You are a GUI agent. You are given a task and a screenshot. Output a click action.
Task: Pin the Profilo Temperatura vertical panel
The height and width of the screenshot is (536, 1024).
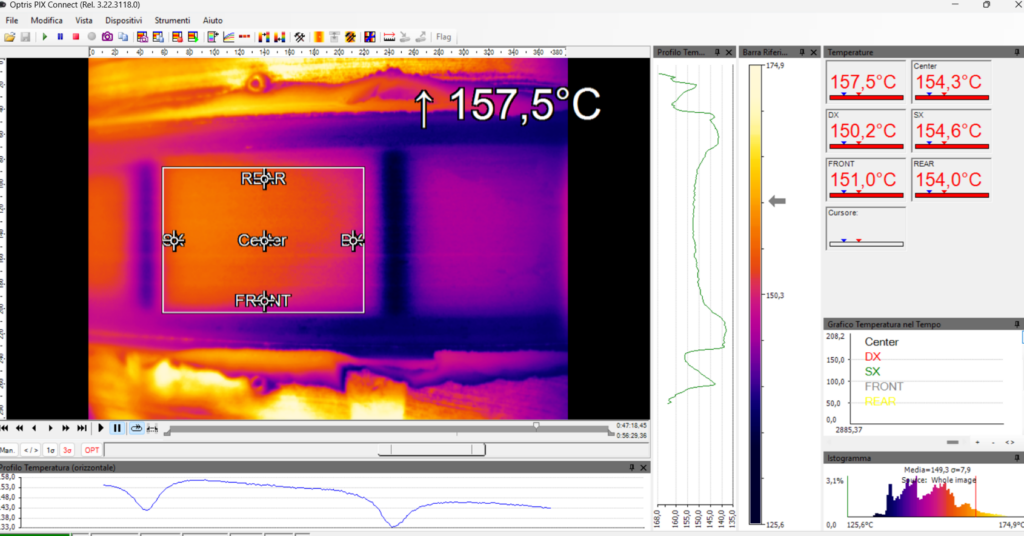click(x=717, y=52)
